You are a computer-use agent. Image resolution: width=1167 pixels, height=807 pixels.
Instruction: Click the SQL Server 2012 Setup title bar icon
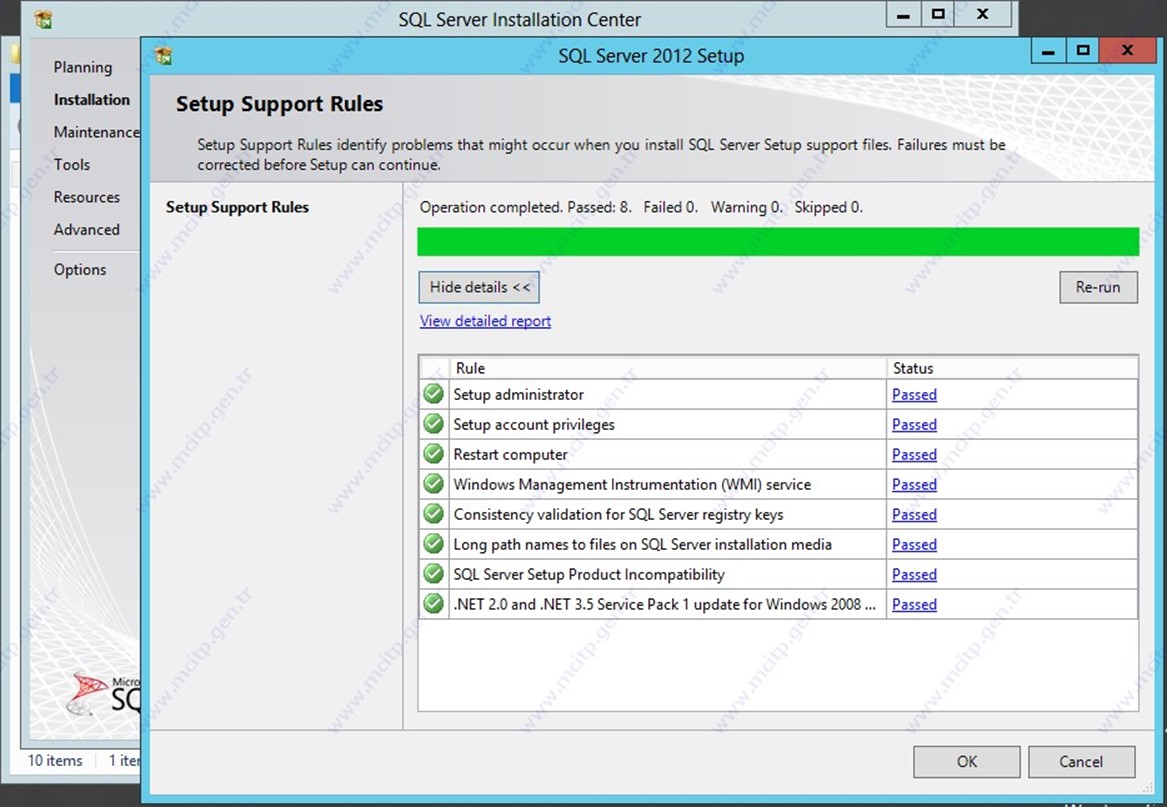(x=163, y=55)
